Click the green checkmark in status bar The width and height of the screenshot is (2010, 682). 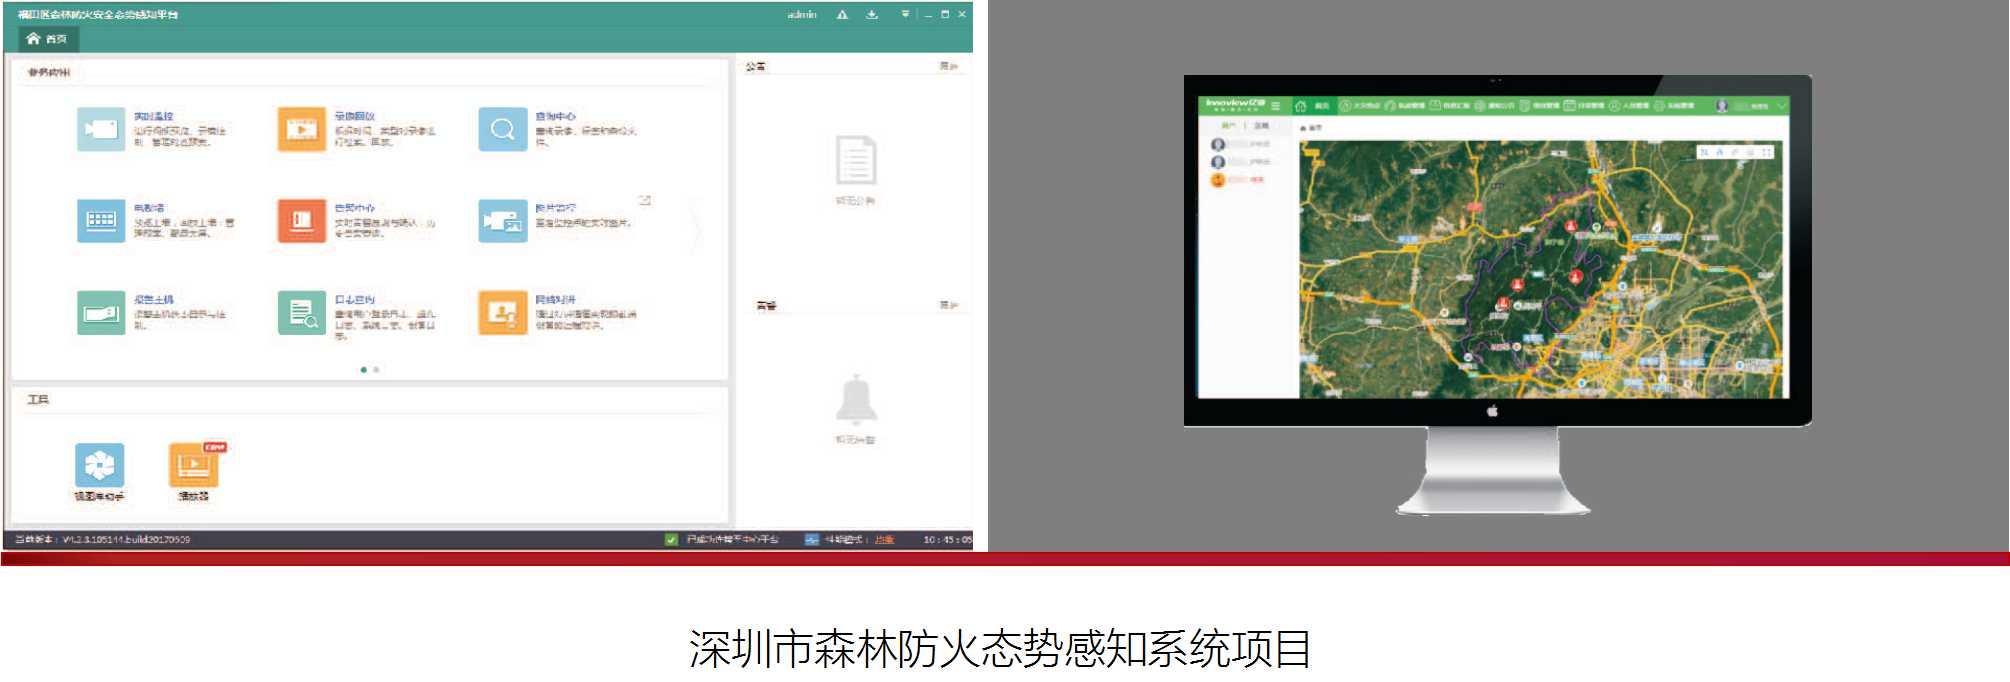(671, 540)
